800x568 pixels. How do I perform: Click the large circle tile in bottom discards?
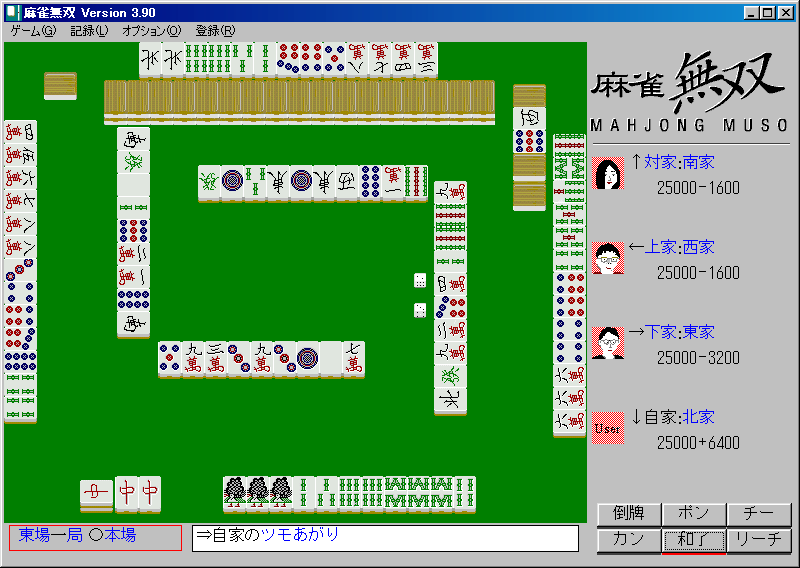point(307,358)
